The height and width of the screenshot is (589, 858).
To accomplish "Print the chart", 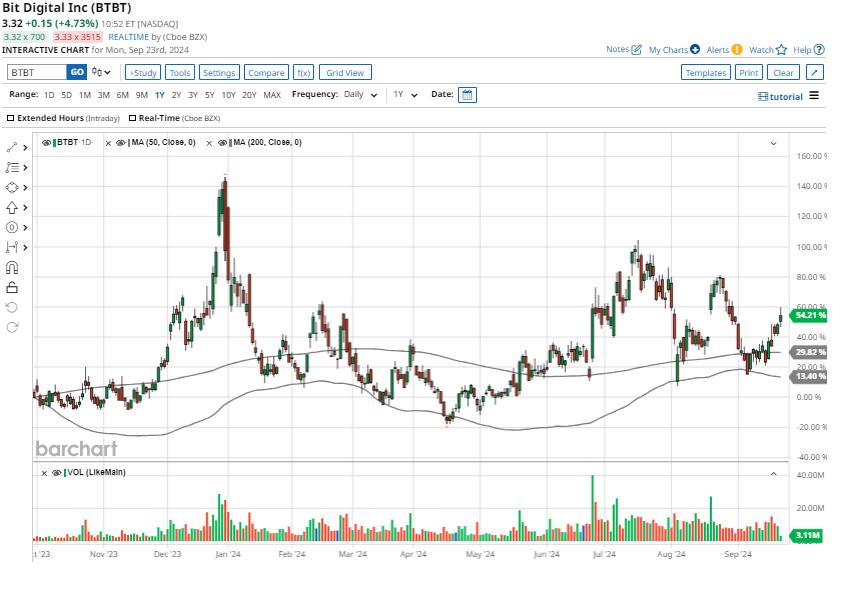I will click(x=748, y=73).
